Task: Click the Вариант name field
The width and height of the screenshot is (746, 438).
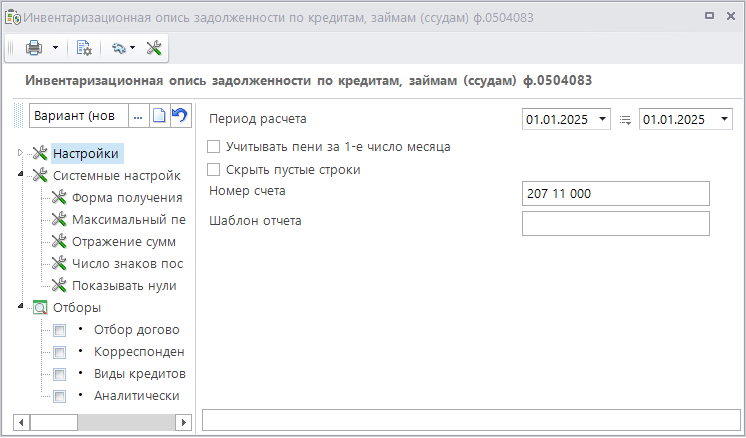Action: point(79,116)
